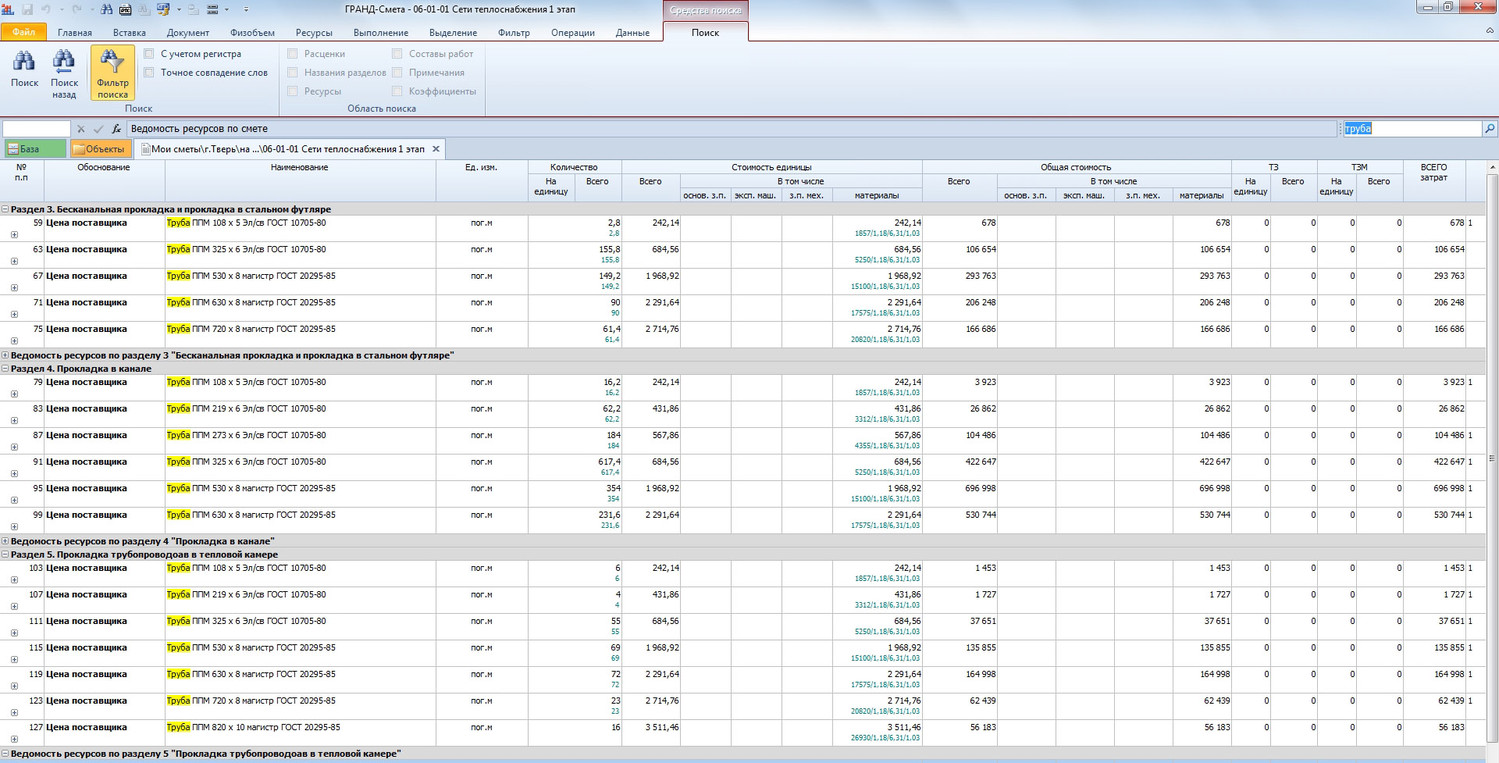
Task: Click the magnifier icon beside search field
Action: tap(1489, 129)
